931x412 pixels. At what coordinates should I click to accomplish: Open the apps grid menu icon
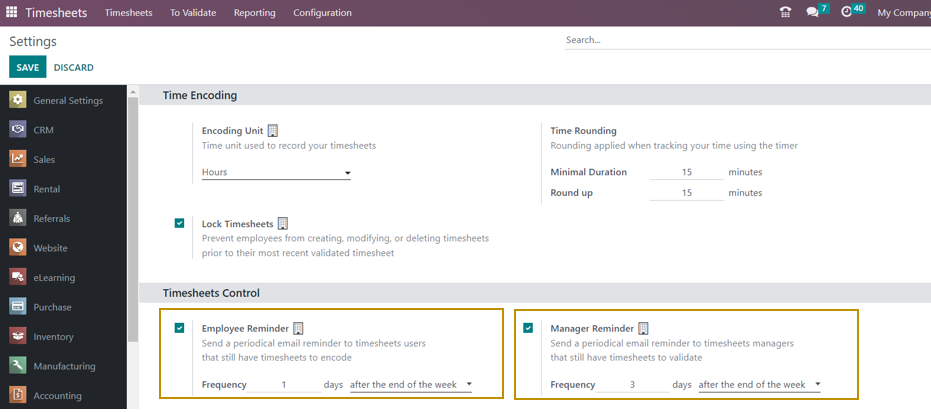tap(12, 13)
